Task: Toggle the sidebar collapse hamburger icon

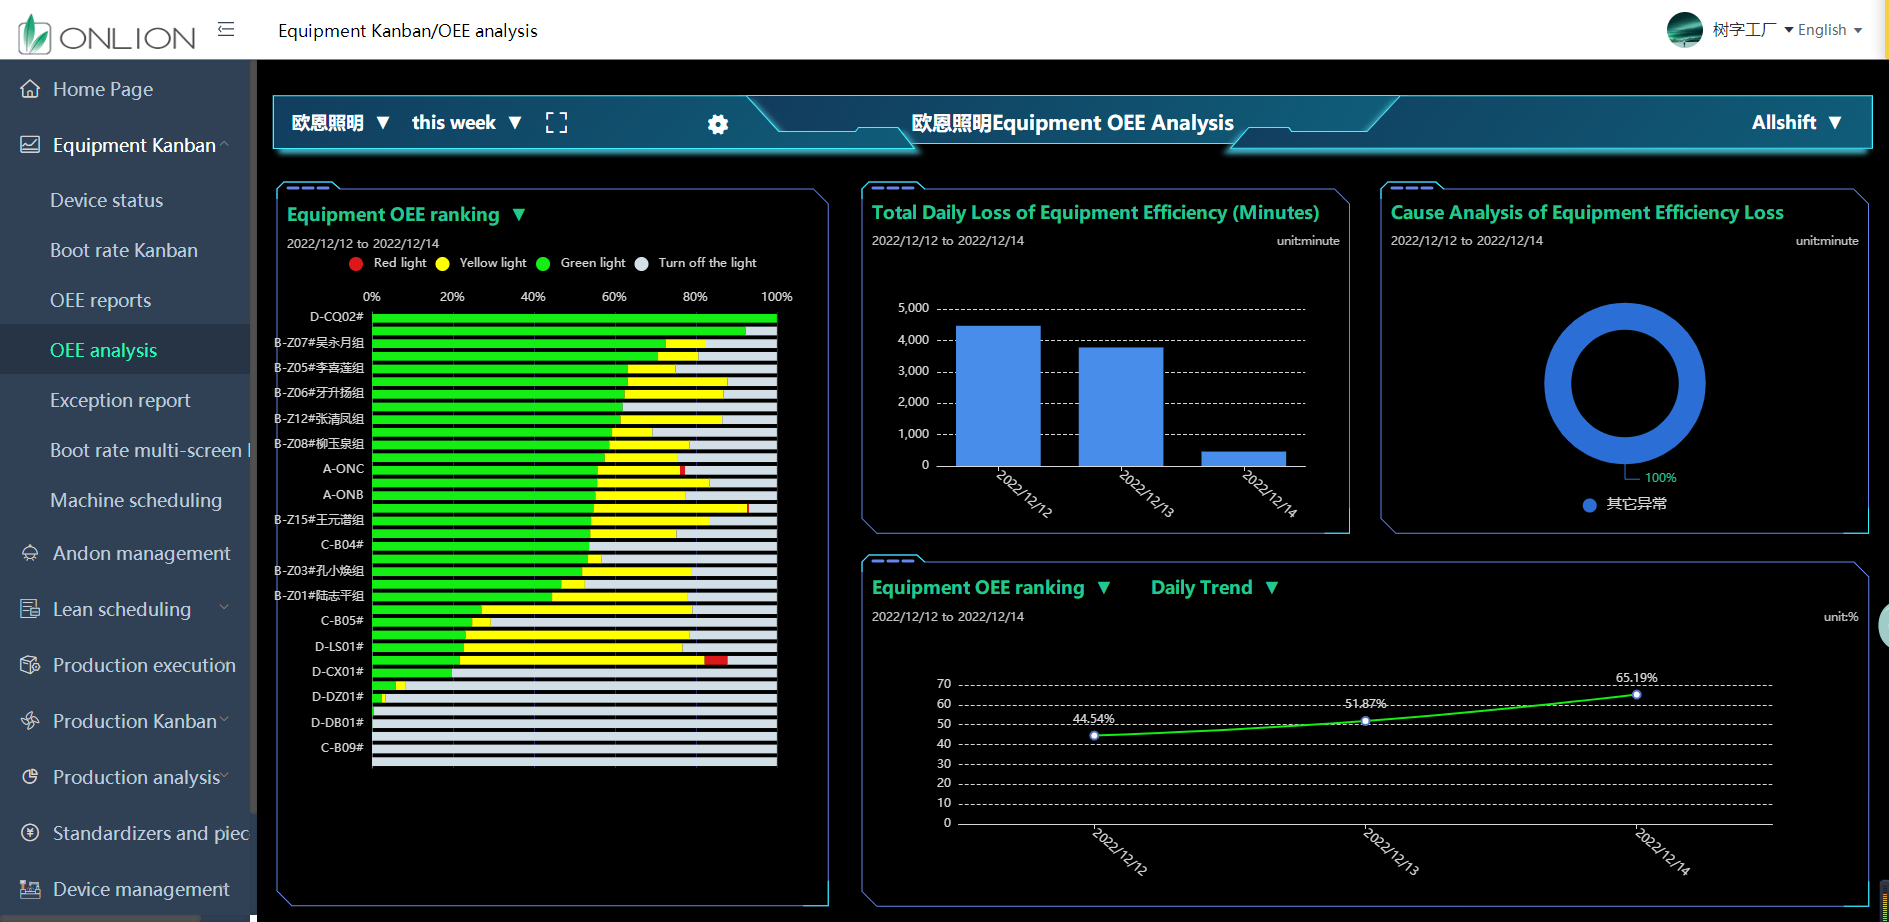Action: [x=226, y=30]
